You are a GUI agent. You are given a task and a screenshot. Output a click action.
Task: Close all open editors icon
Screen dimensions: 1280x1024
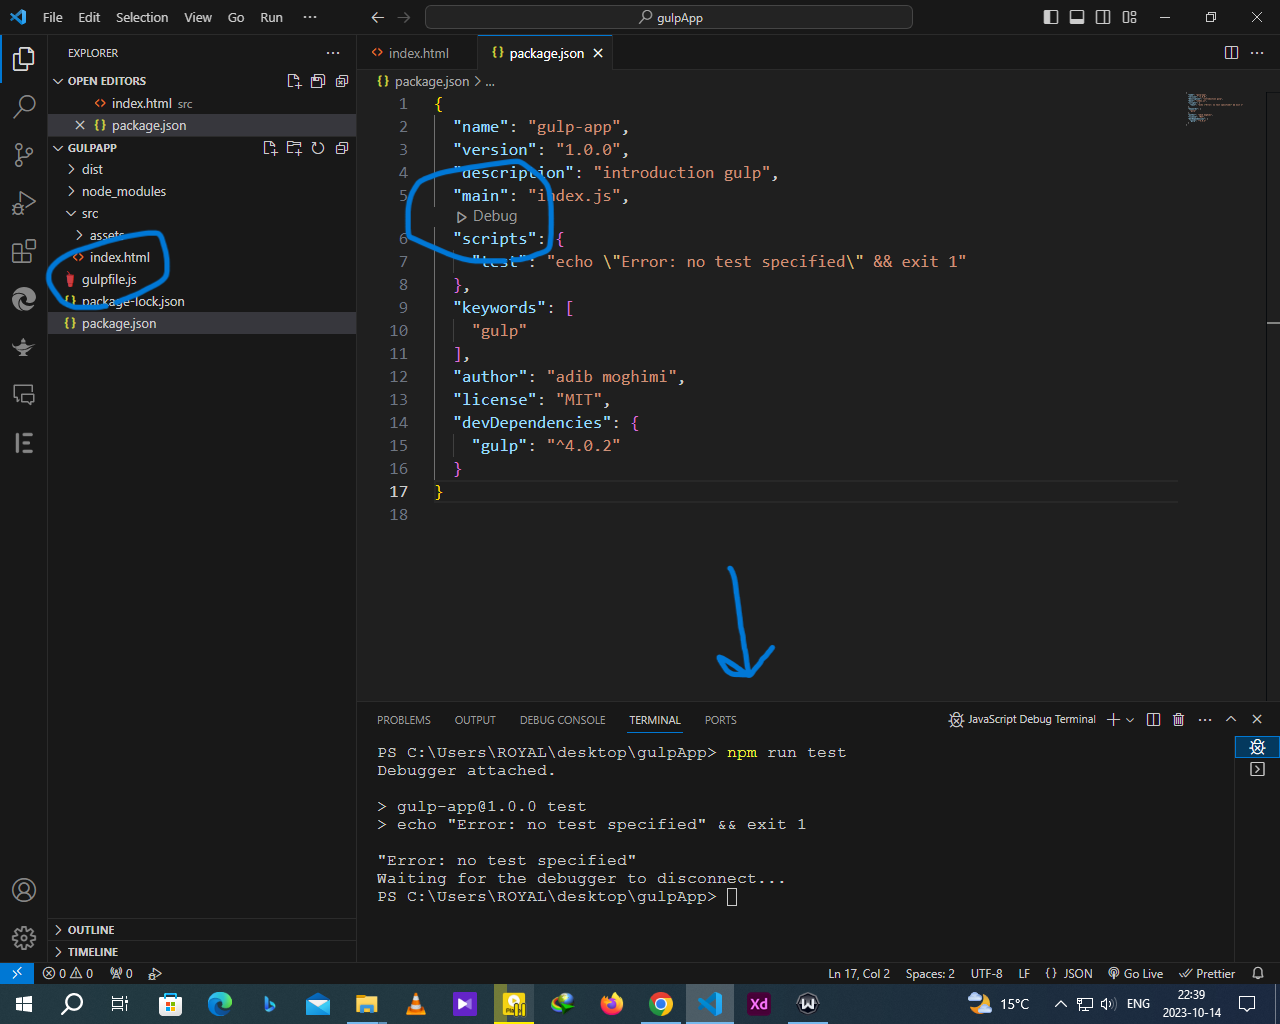point(342,81)
